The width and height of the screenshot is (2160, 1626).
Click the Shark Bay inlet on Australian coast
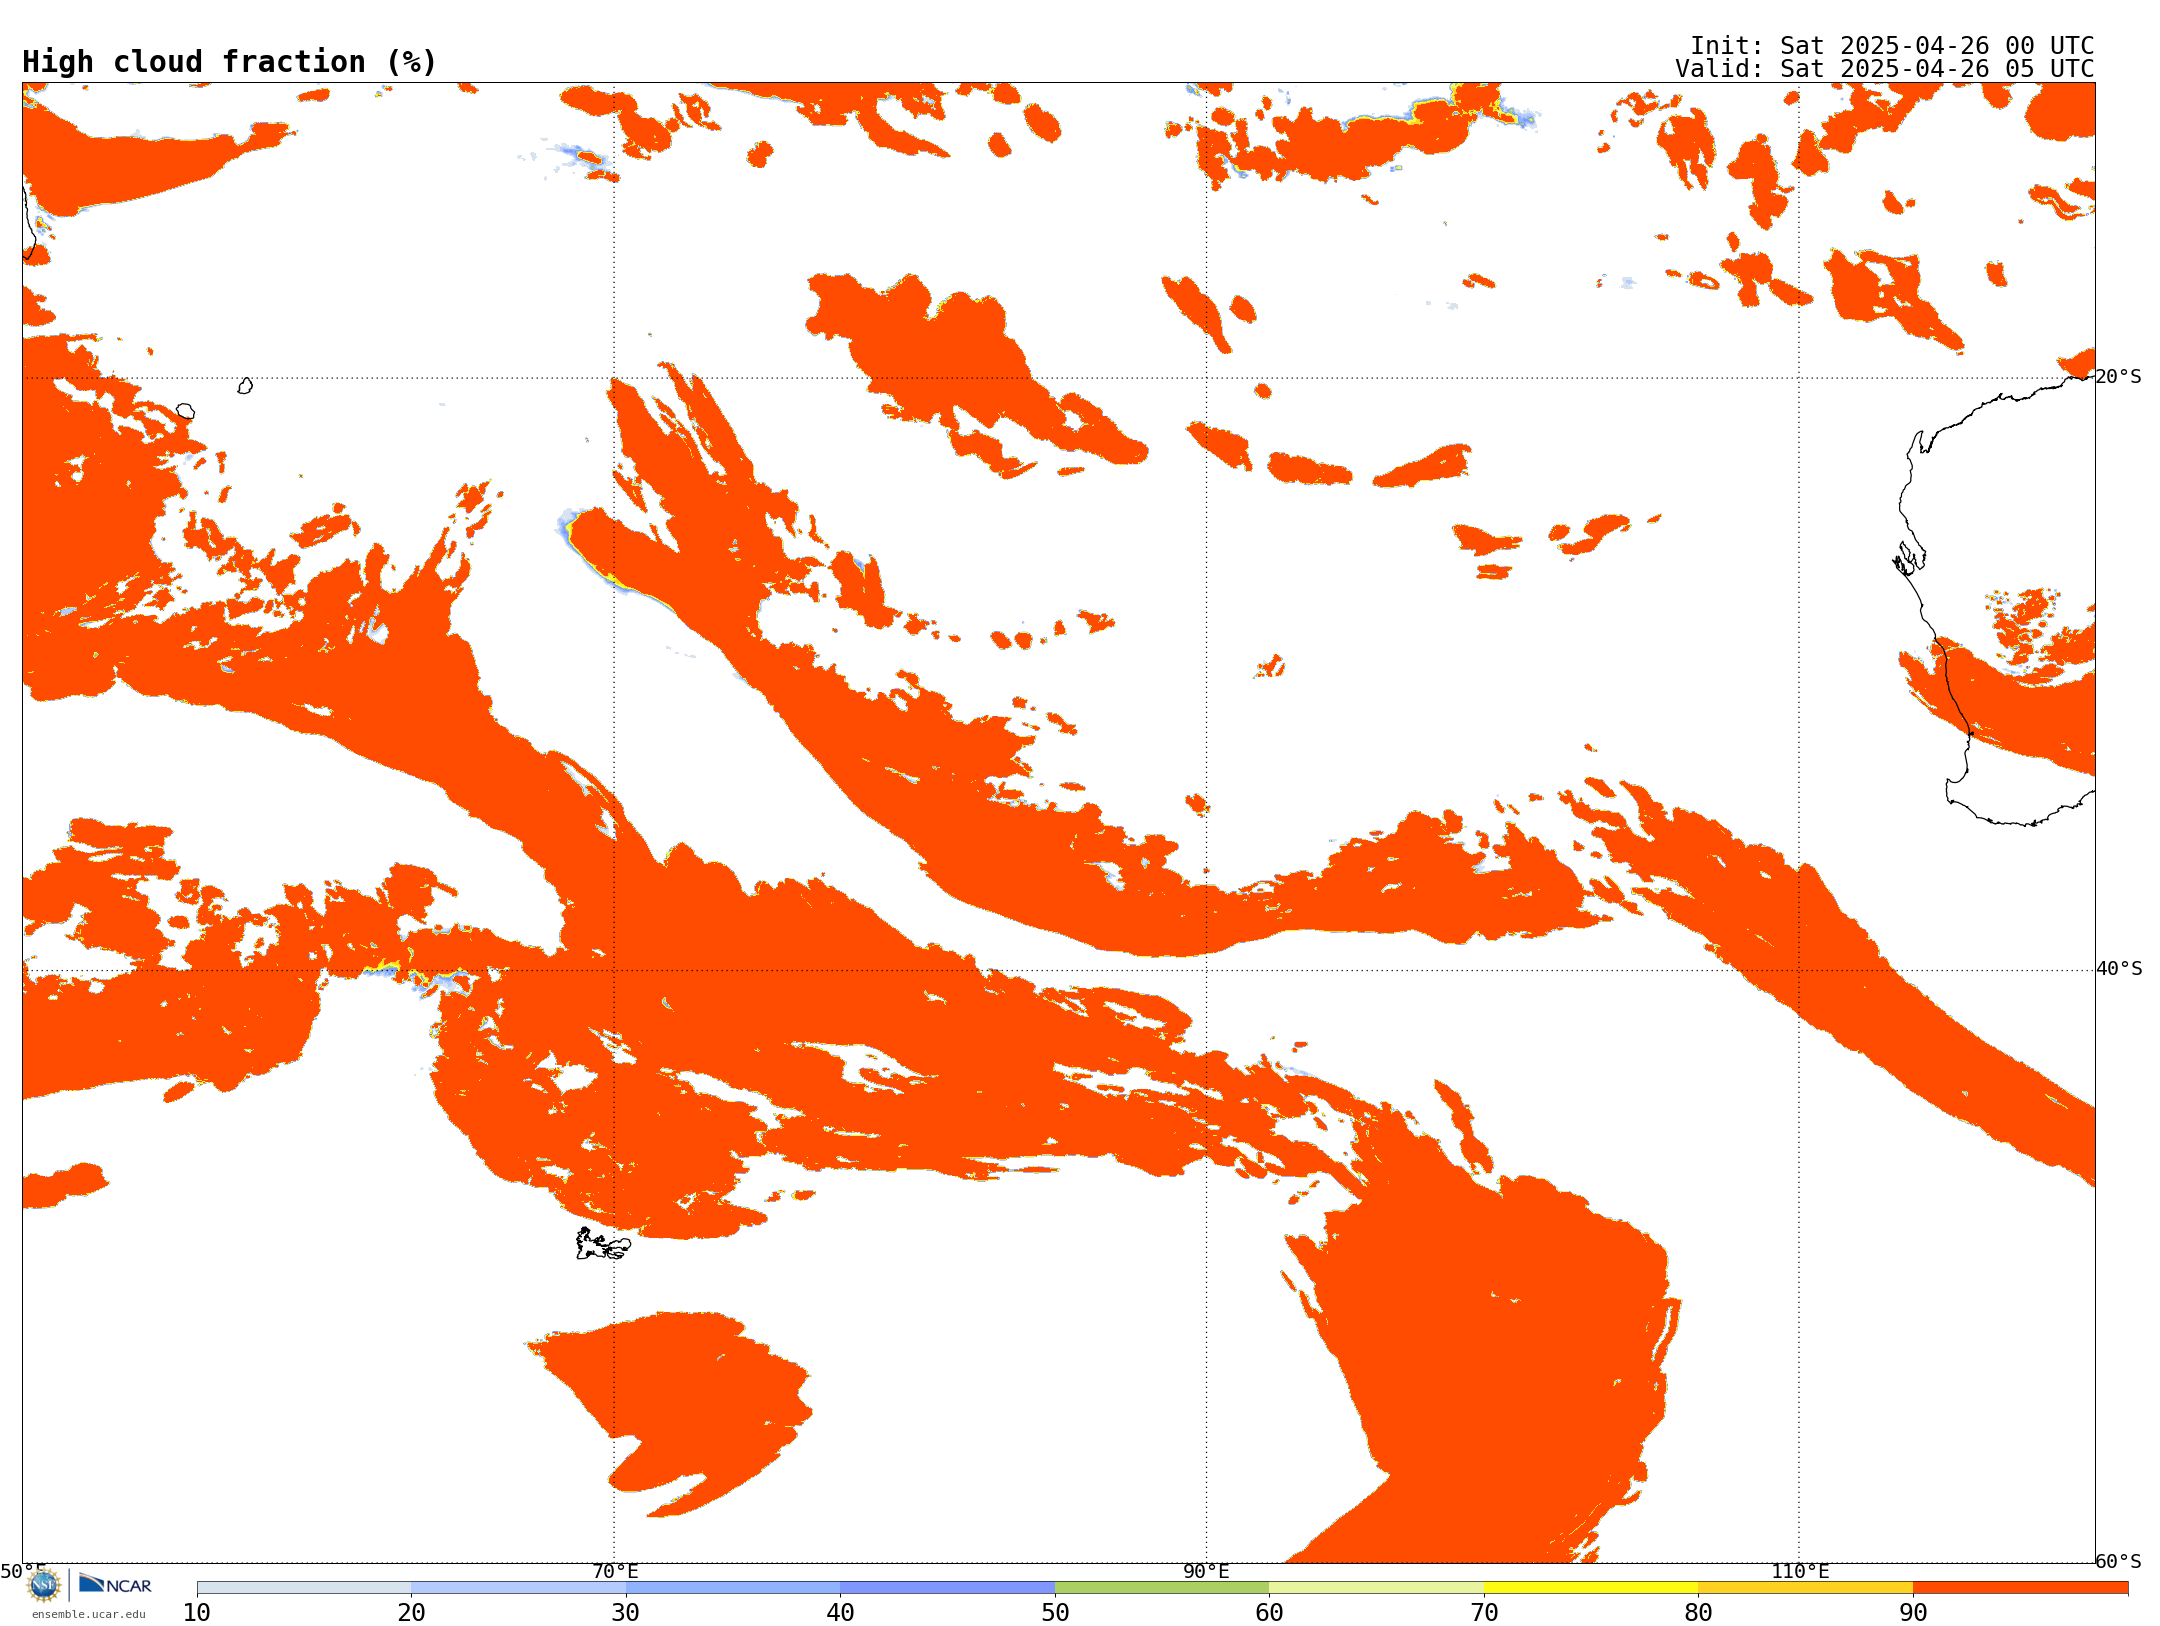coord(1908,558)
